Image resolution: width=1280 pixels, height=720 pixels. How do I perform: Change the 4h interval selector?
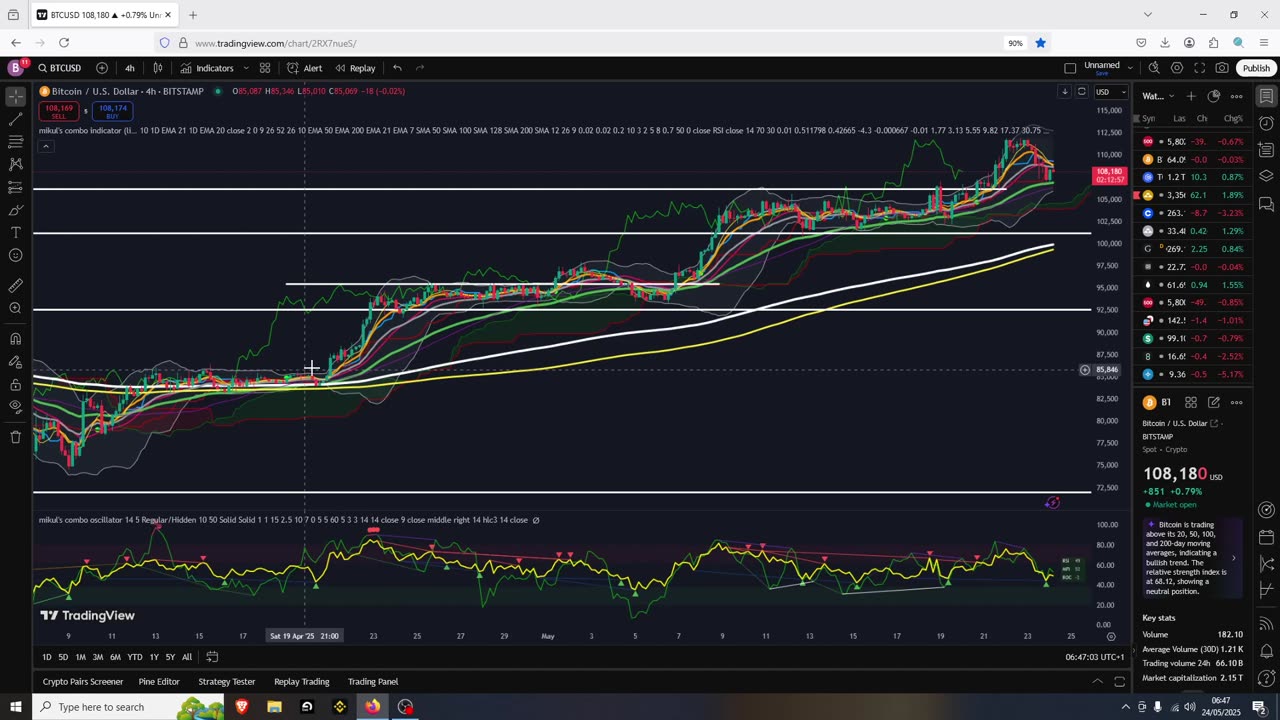pos(130,68)
